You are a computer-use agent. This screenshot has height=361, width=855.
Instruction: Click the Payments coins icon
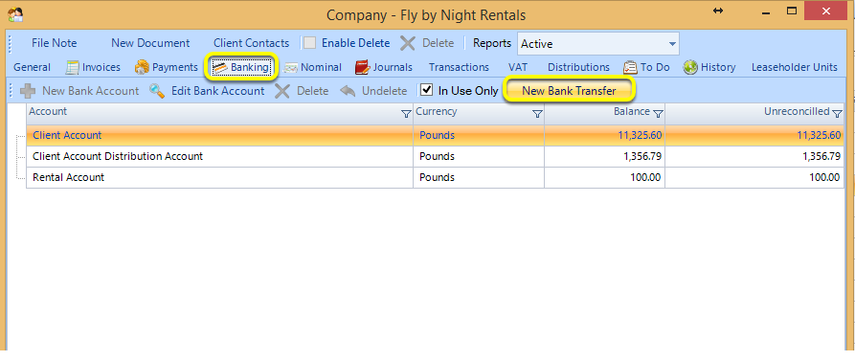[142, 67]
